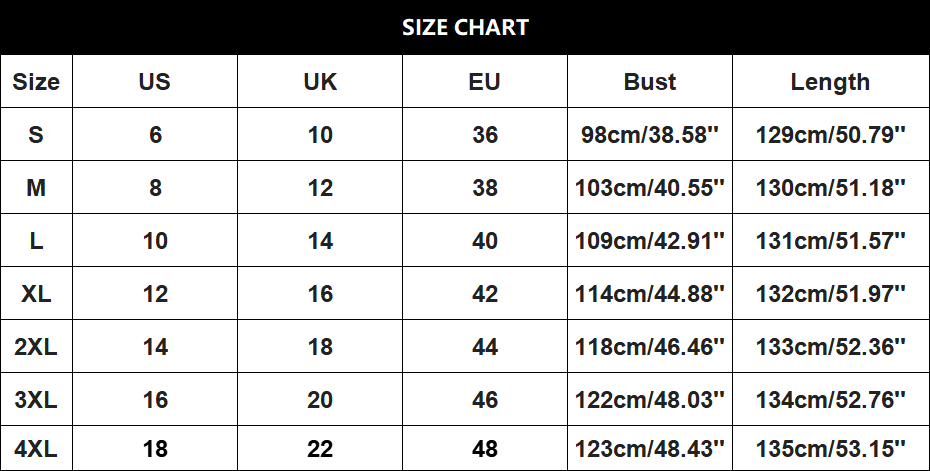The image size is (930, 471).
Task: Select the Length column header
Action: pyautogui.click(x=830, y=82)
